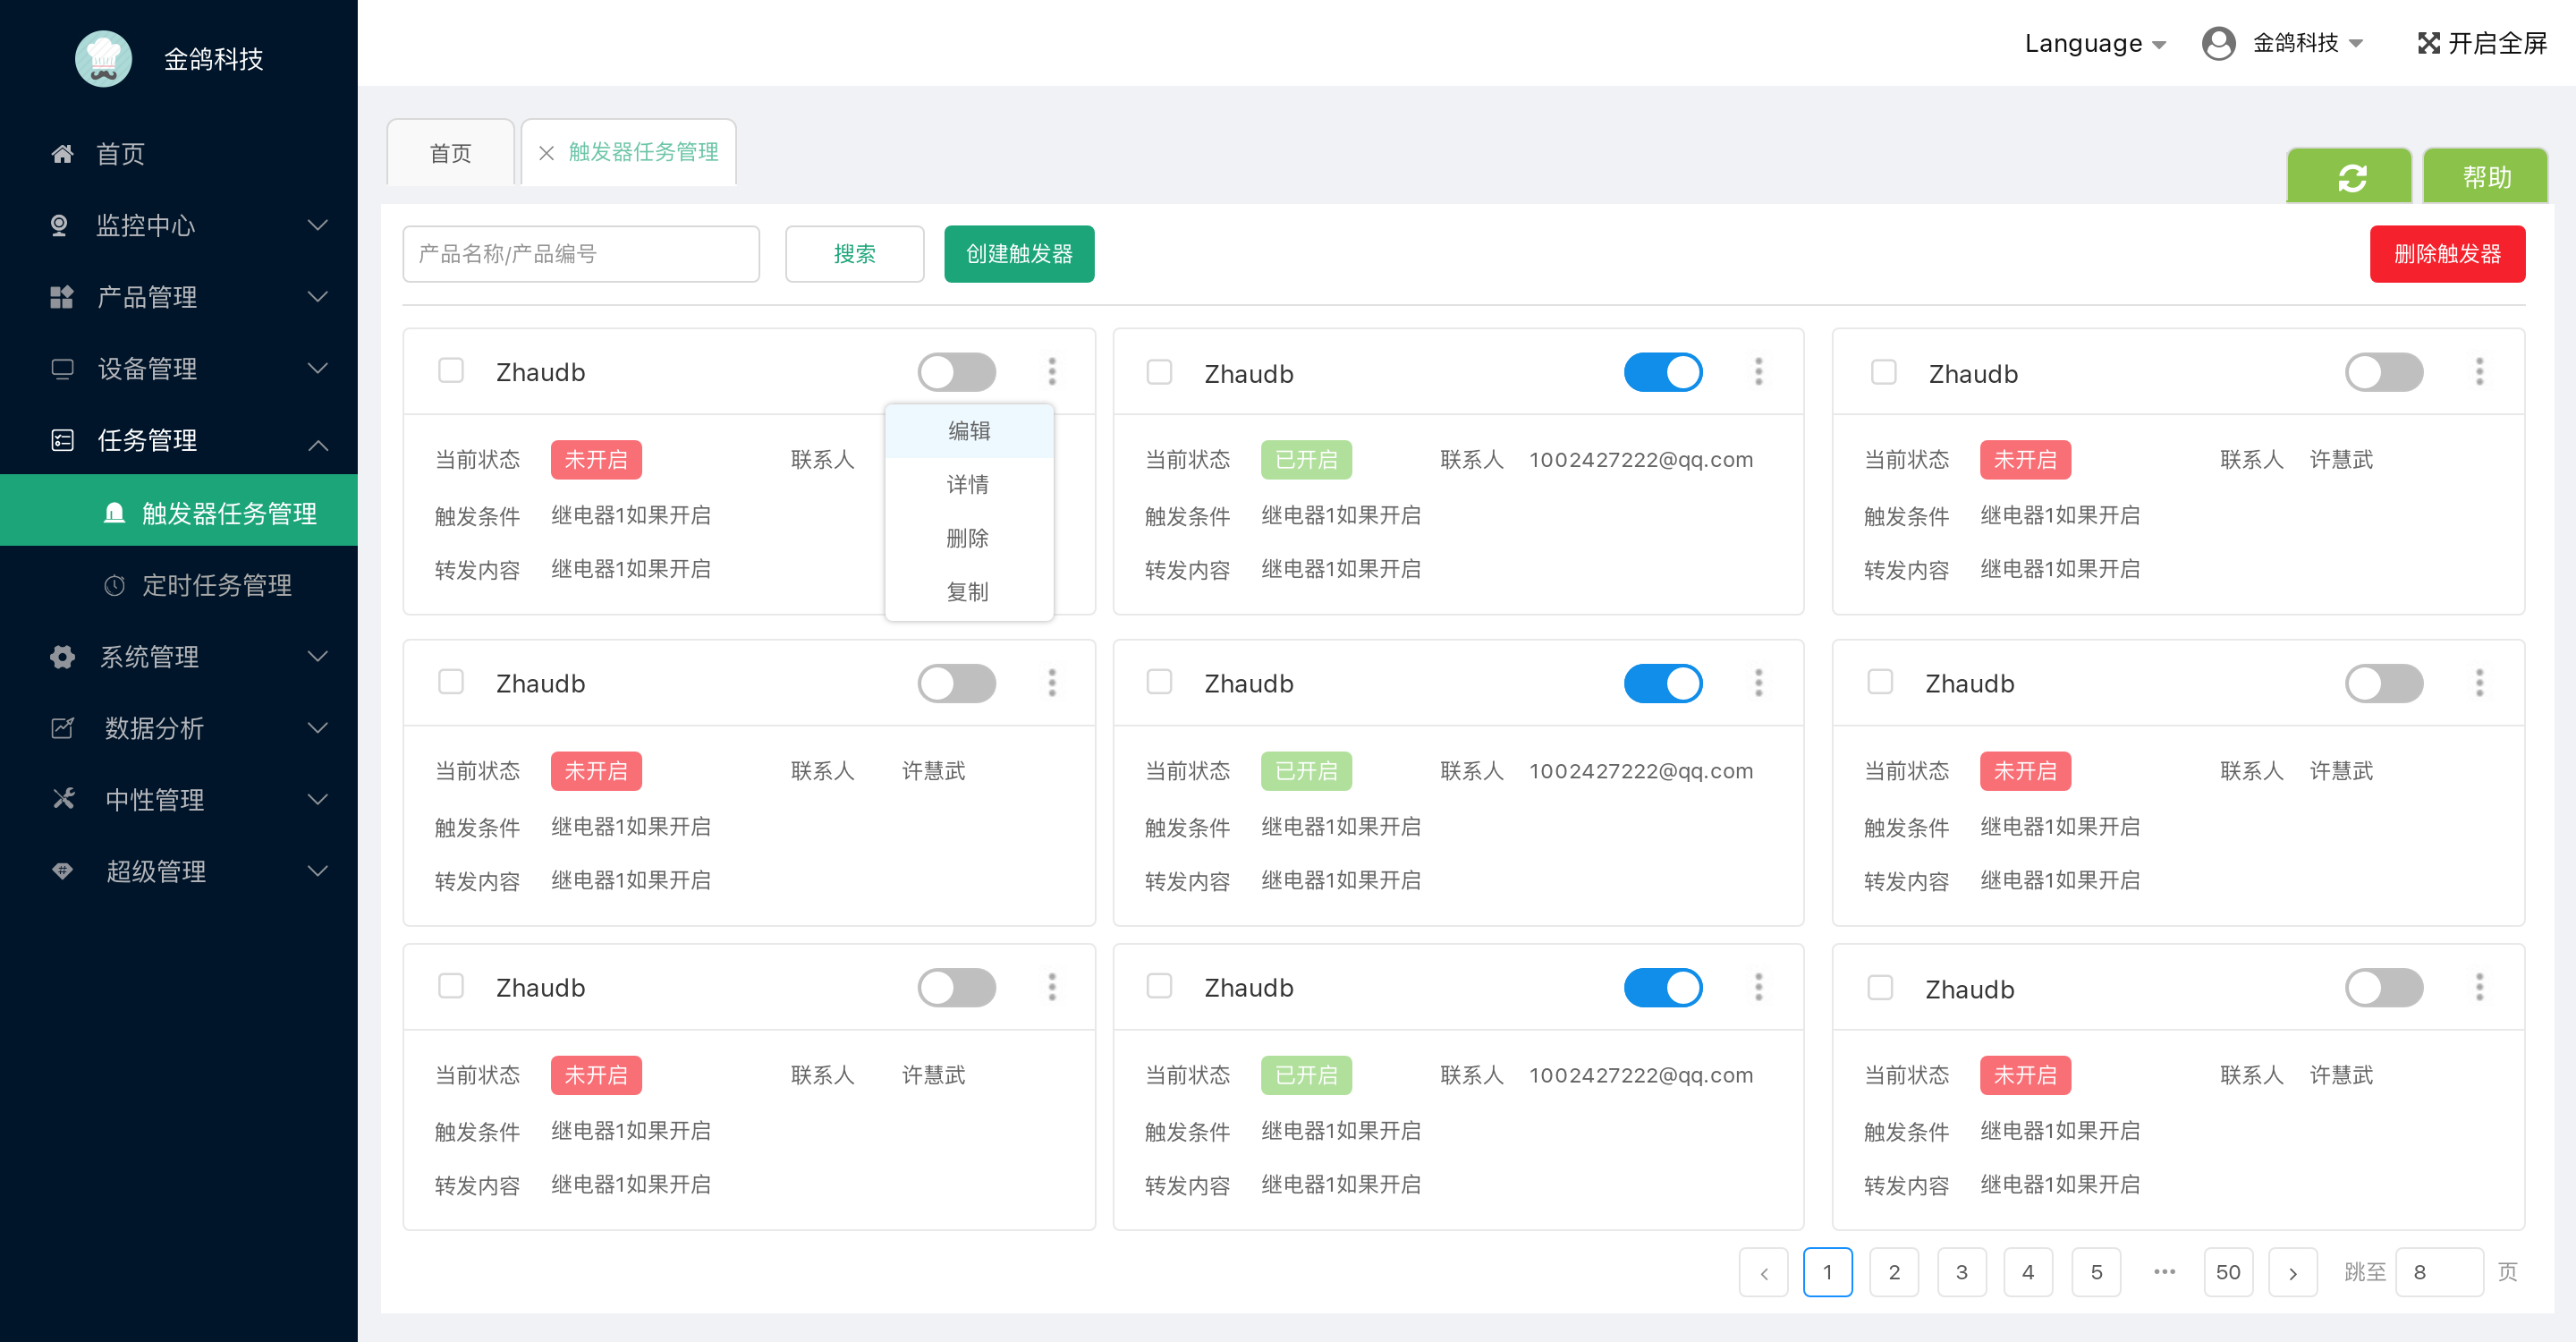Choose 编辑 in the card popup menu
This screenshot has height=1342, width=2576.
[x=969, y=431]
